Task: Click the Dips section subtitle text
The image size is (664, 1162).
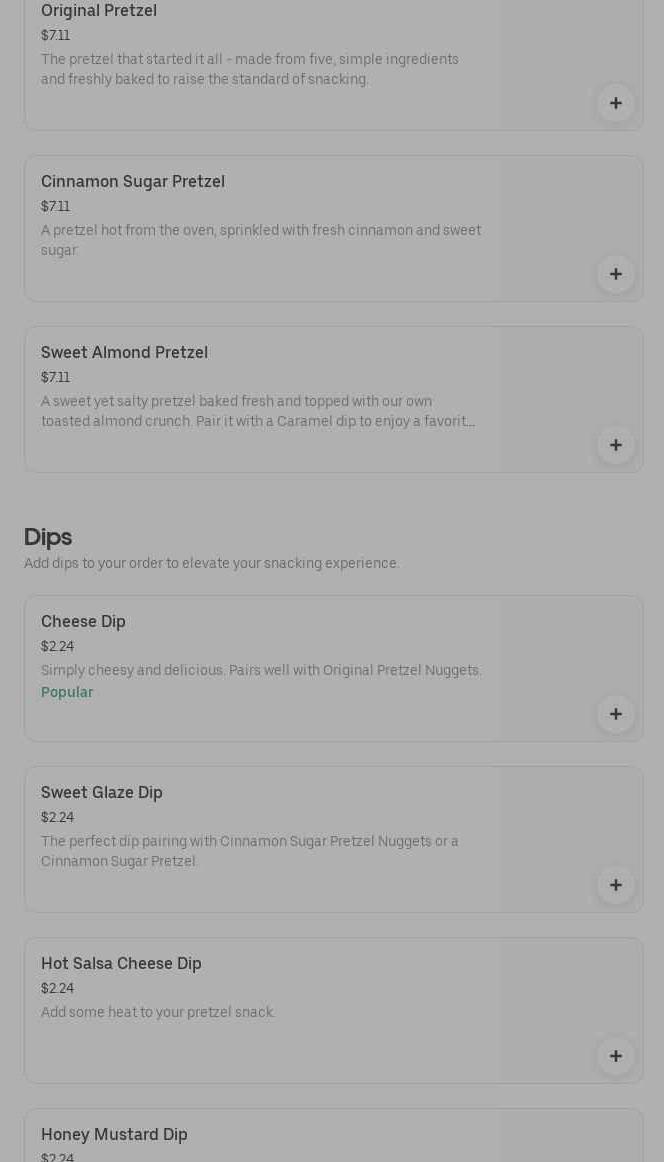Action: pyautogui.click(x=212, y=564)
